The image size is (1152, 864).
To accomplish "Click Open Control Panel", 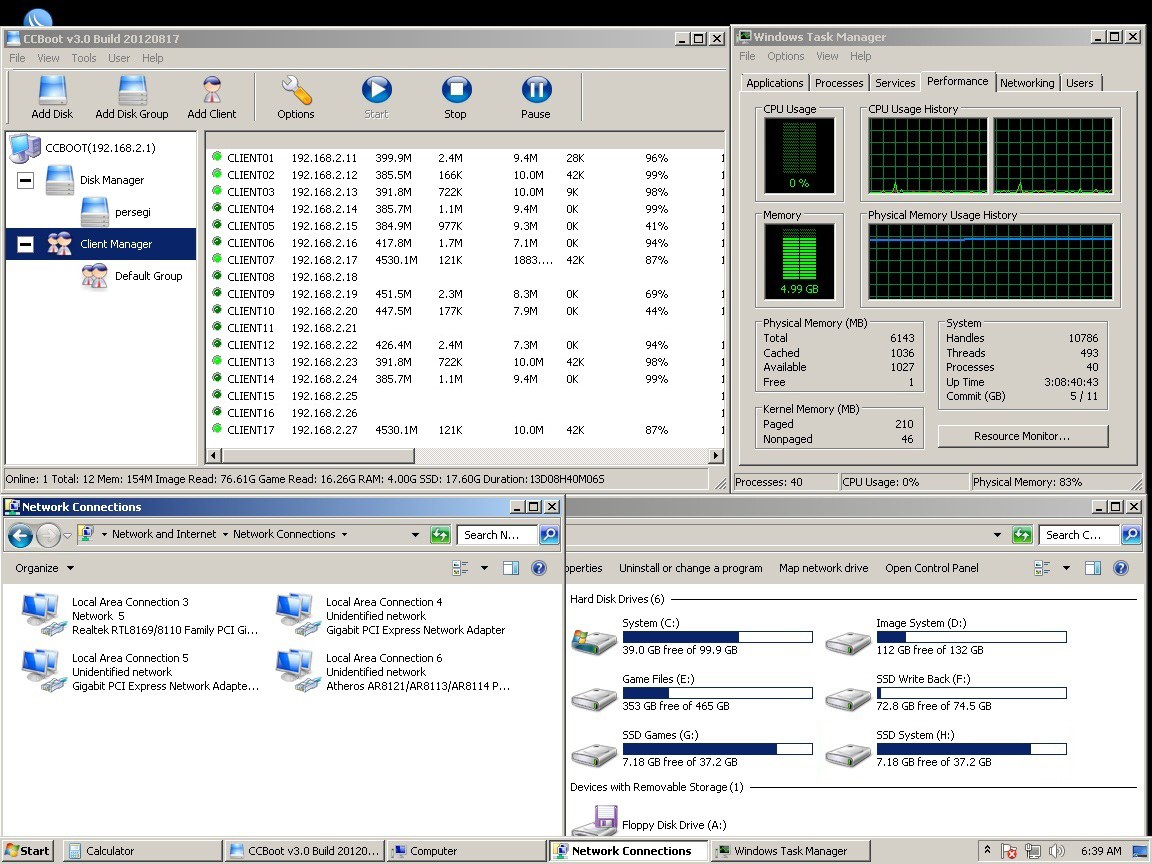I will pos(932,568).
